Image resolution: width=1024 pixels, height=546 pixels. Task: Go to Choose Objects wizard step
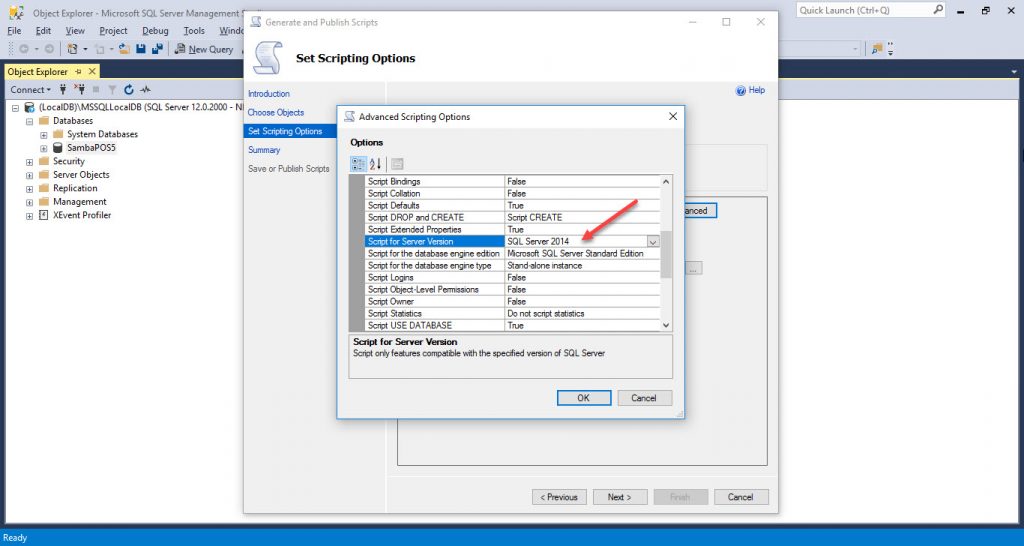[276, 112]
